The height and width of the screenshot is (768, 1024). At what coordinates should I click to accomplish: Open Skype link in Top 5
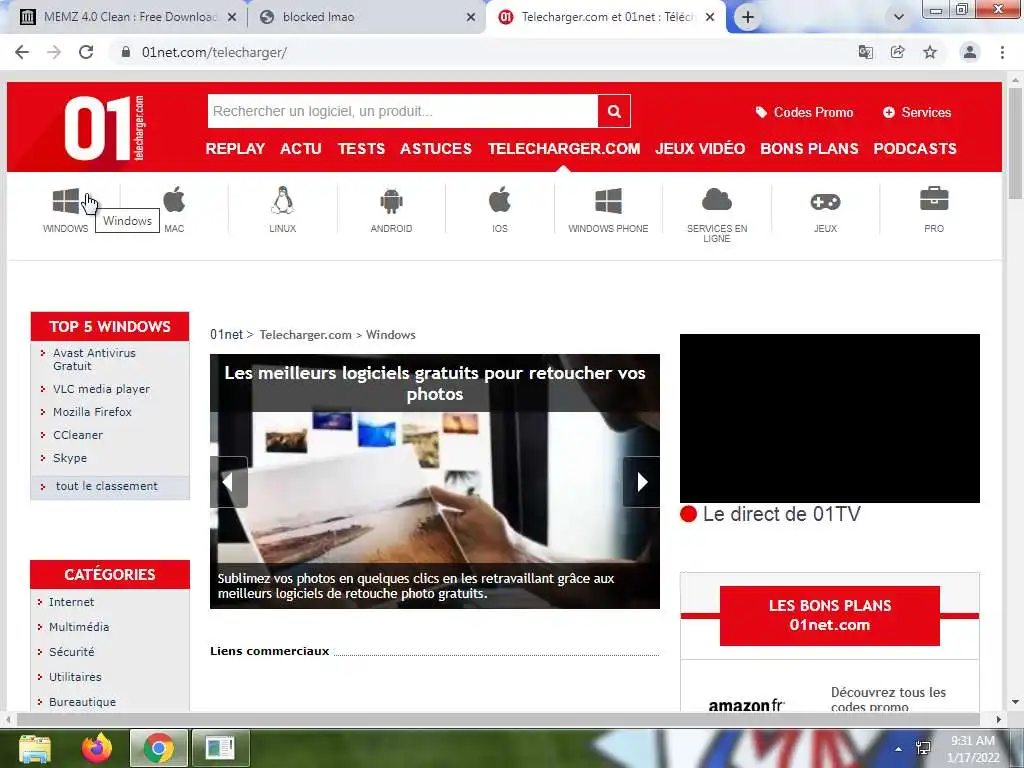[70, 458]
